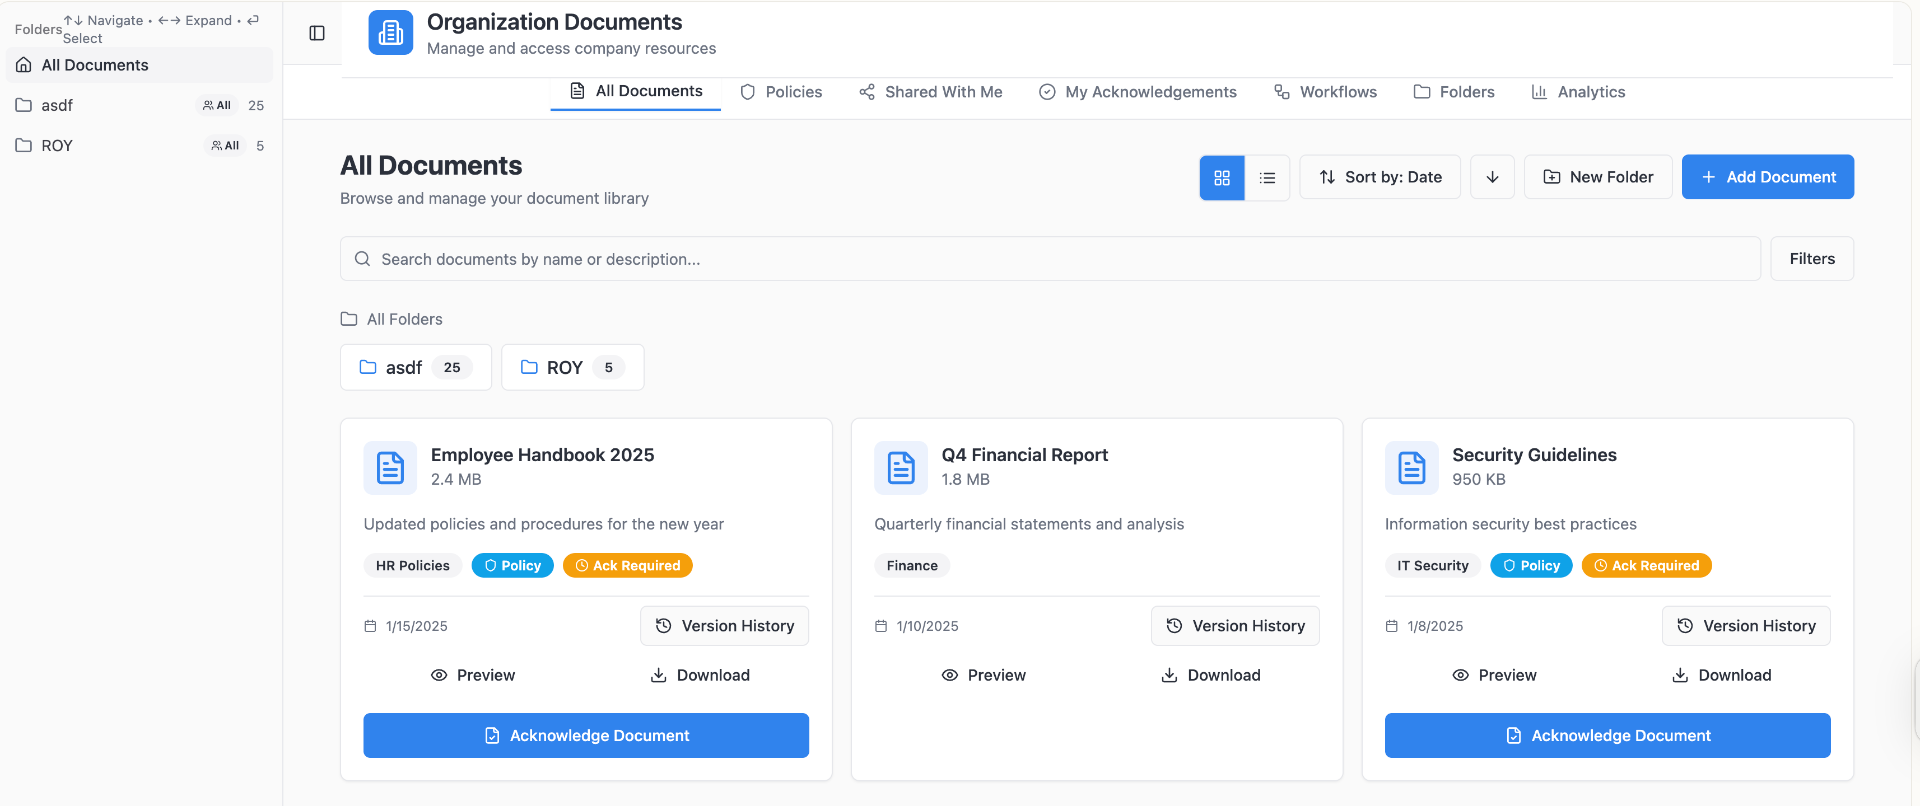Open the asdf folder chip with 25 items
Viewport: 1920px width, 806px height.
pyautogui.click(x=416, y=367)
